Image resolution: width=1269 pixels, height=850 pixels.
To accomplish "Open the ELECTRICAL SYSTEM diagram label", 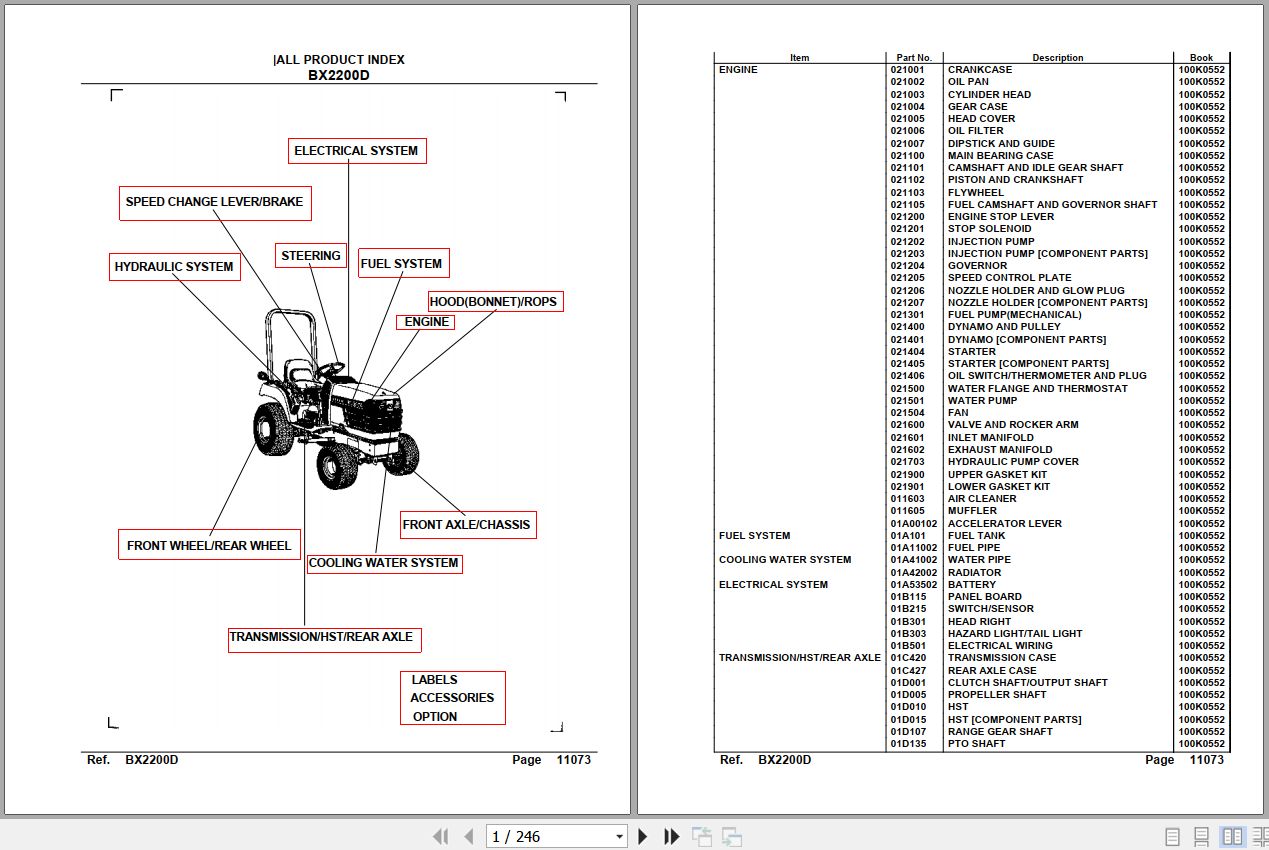I will point(357,151).
